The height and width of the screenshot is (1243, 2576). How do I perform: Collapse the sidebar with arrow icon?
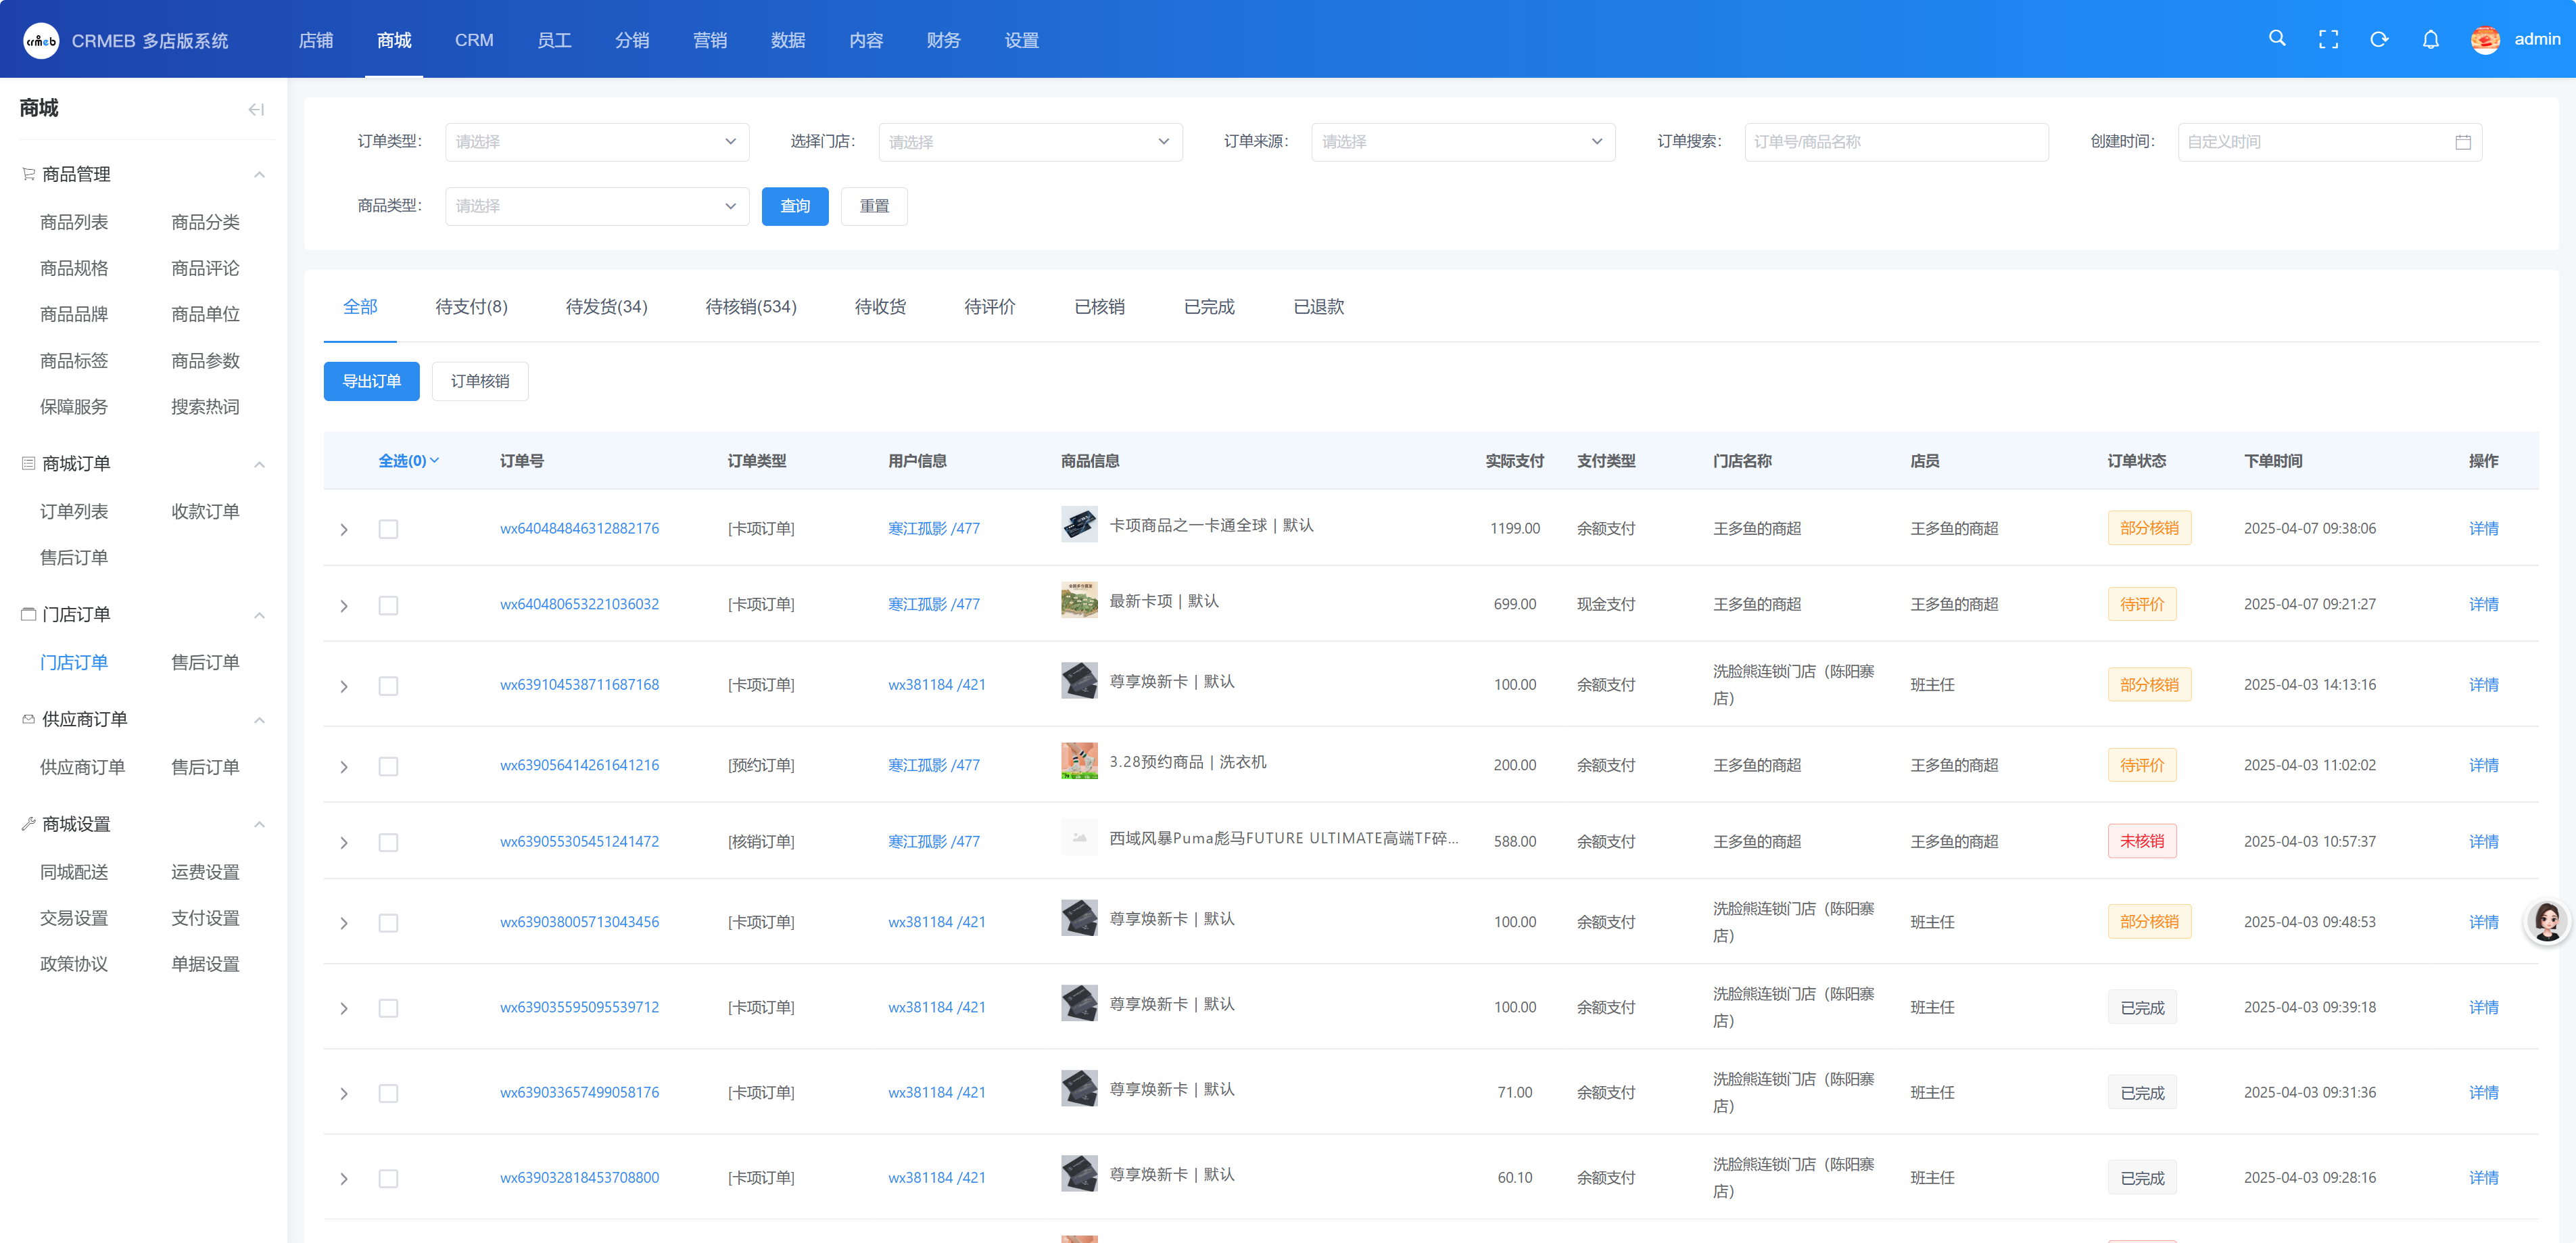[256, 109]
